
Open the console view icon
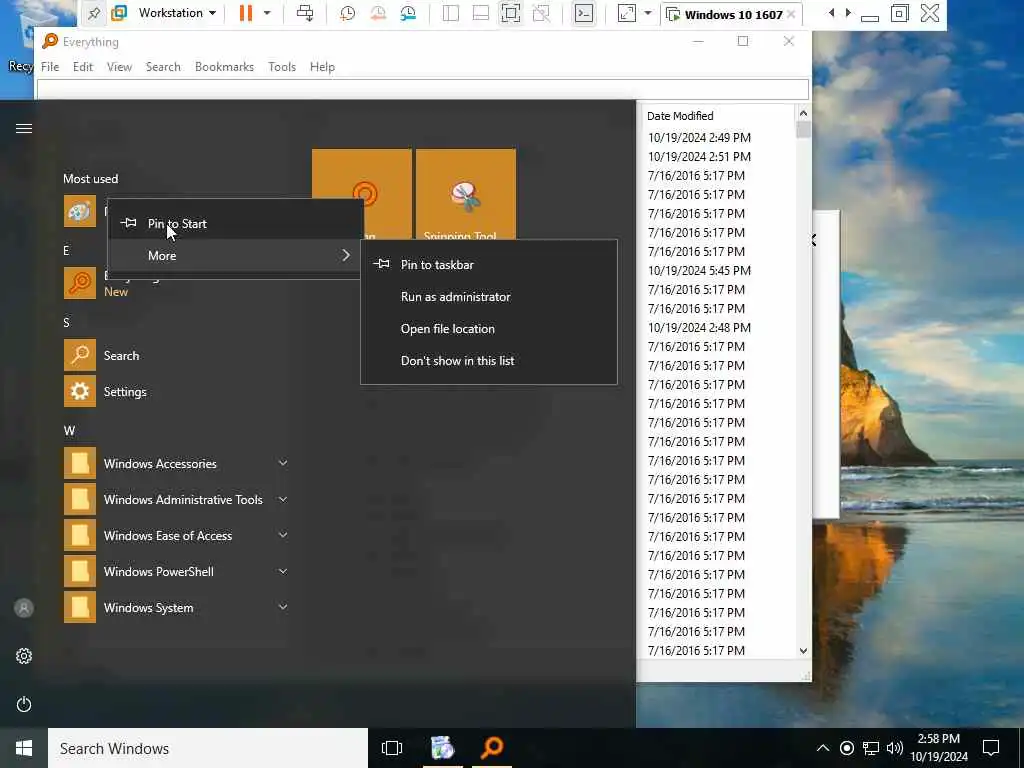point(584,13)
